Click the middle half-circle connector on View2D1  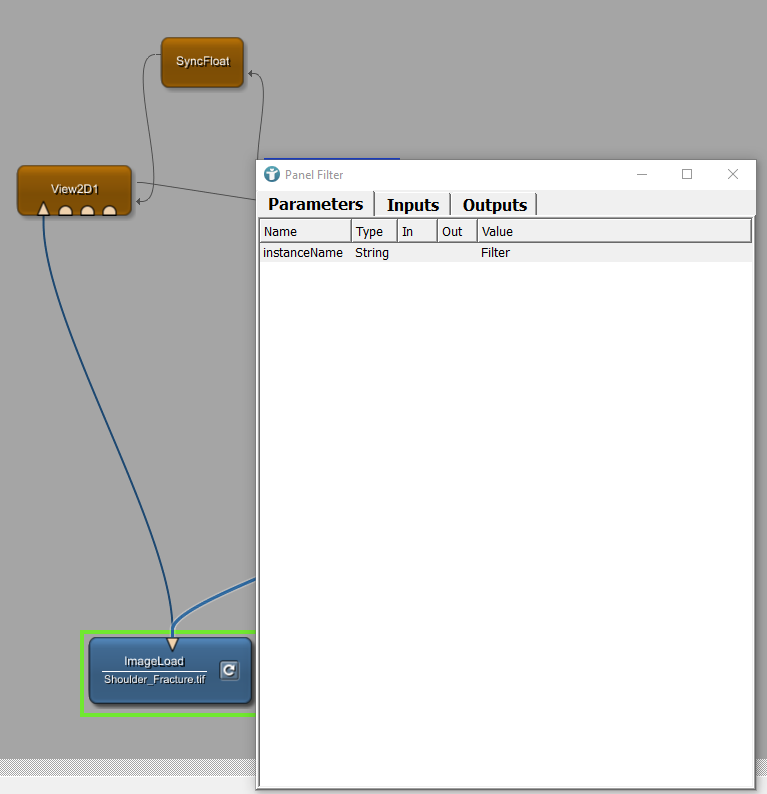click(x=88, y=211)
